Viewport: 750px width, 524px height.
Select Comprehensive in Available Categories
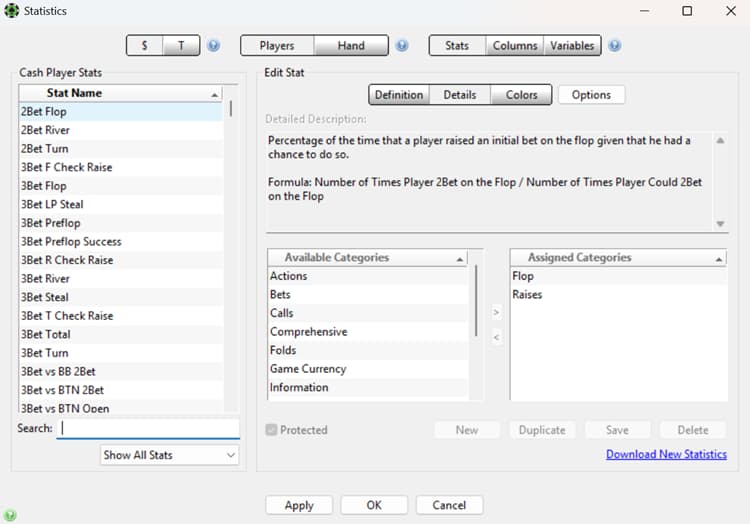click(x=367, y=332)
